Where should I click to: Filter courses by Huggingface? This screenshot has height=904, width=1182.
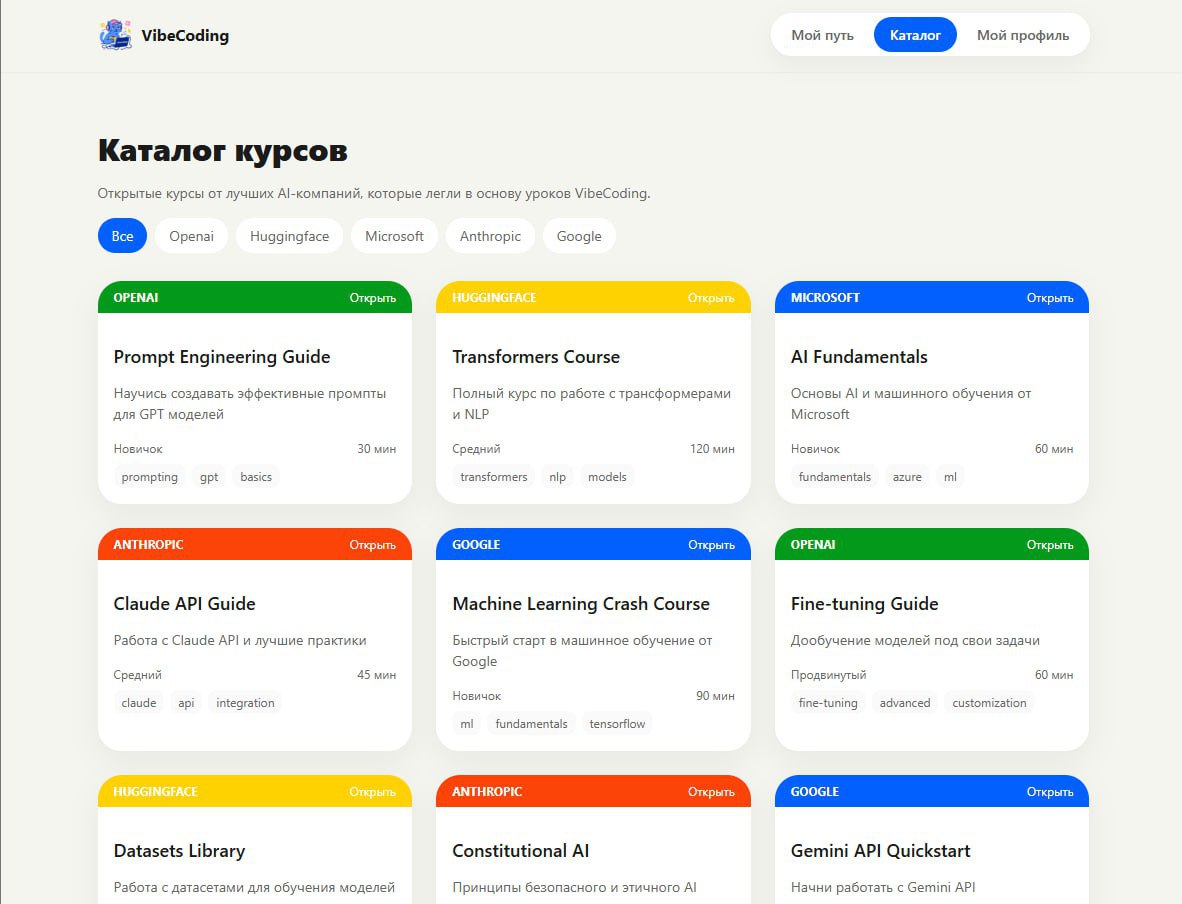pyautogui.click(x=289, y=236)
